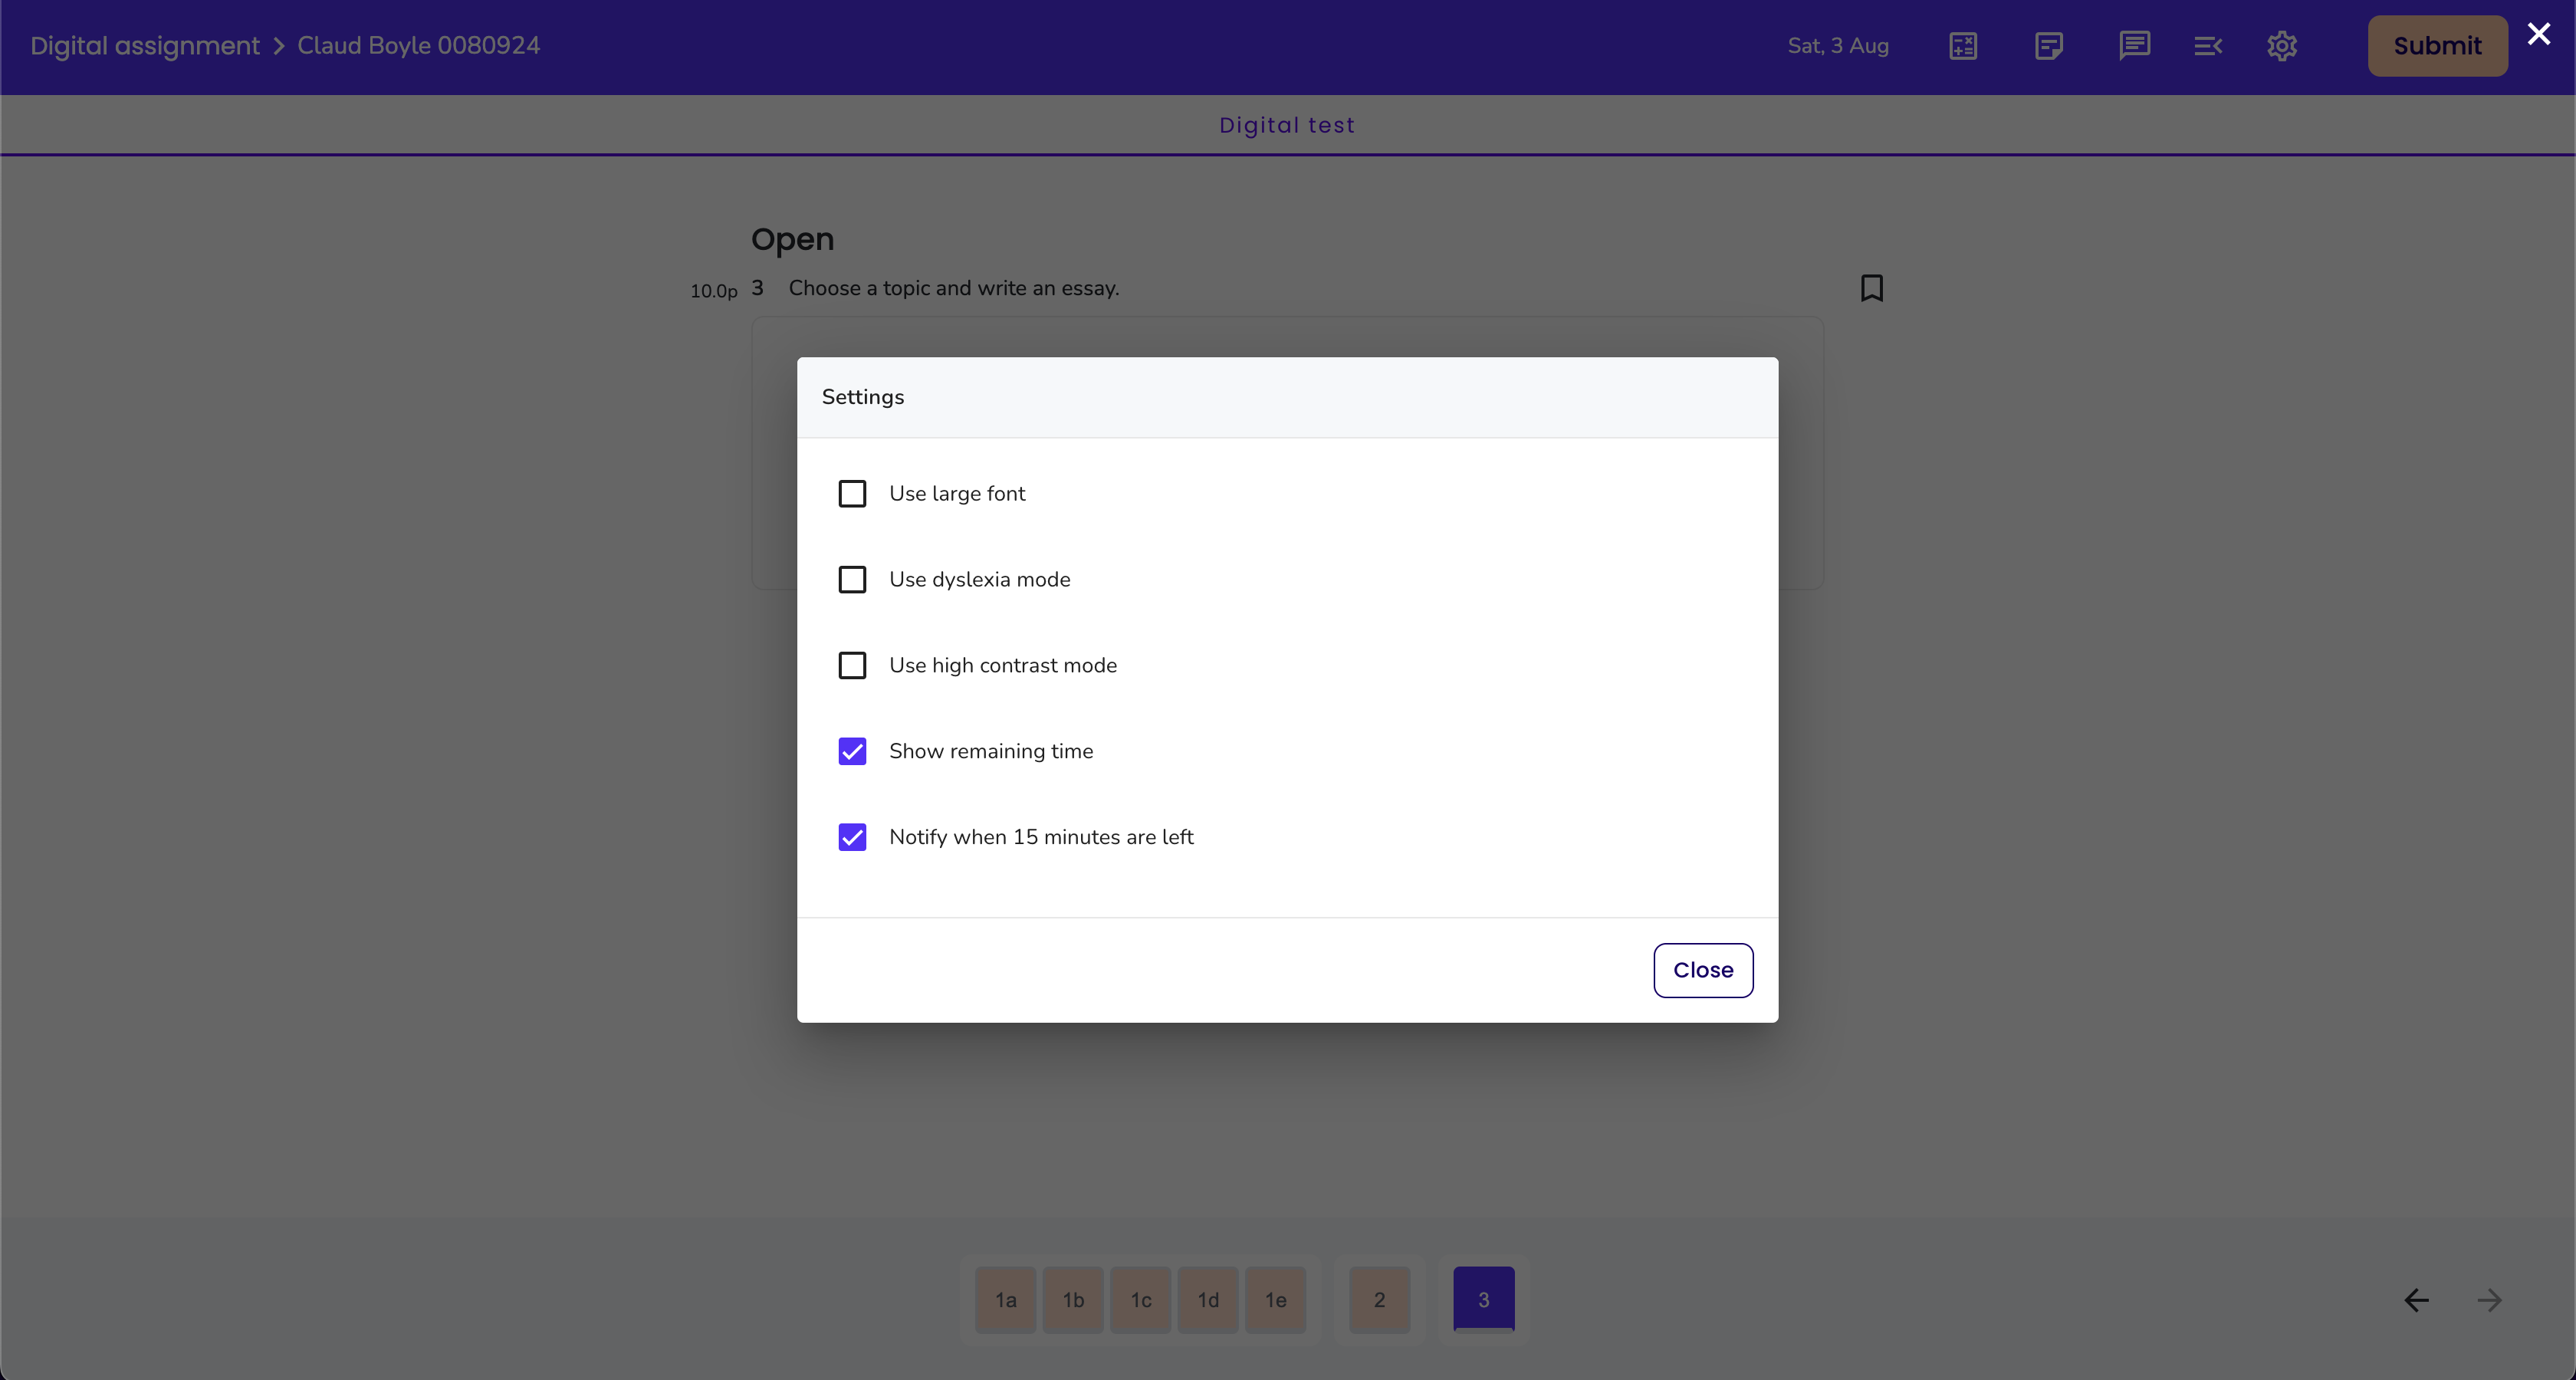Jump to question 1a
2576x1380 pixels.
click(x=1006, y=1300)
